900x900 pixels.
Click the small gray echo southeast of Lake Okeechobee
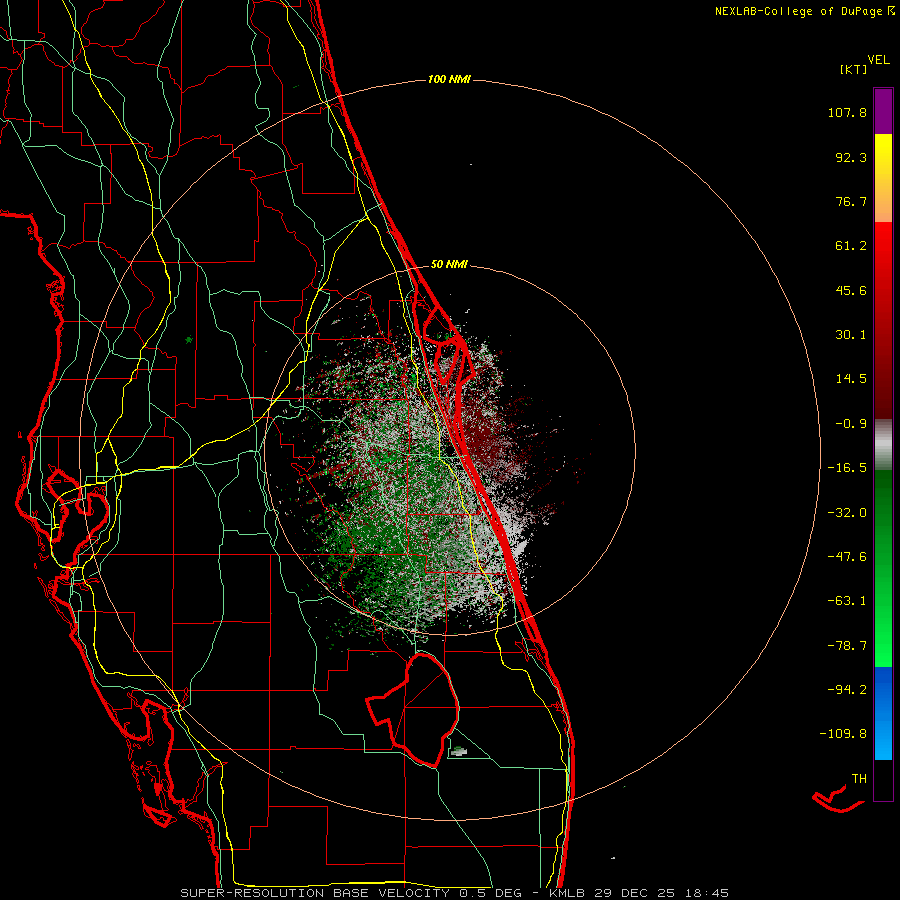(x=458, y=751)
